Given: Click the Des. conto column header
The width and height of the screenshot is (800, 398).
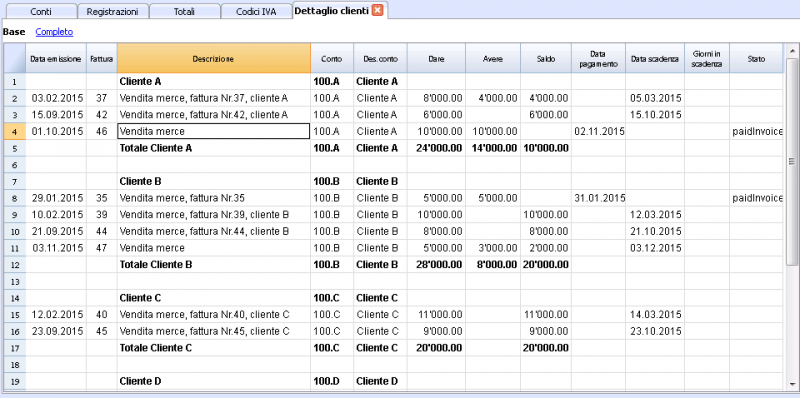Looking at the screenshot, I should [380, 59].
